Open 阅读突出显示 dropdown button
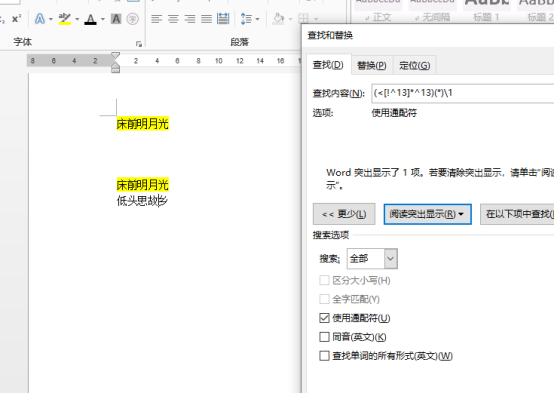 pos(428,214)
